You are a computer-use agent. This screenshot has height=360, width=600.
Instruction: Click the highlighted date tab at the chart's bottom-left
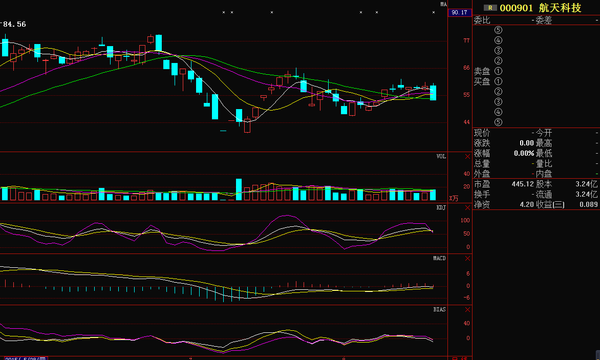(x=25, y=358)
